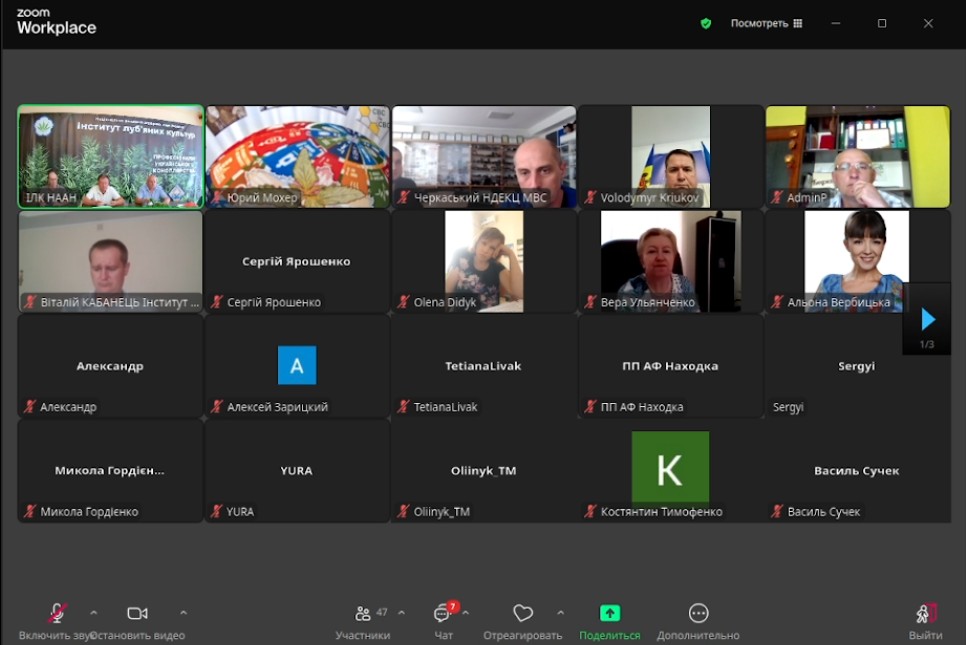This screenshot has width=966, height=645.
Task: Click muted mic icon beside Черкаський НДЕКЦ МВС
Action: click(404, 198)
